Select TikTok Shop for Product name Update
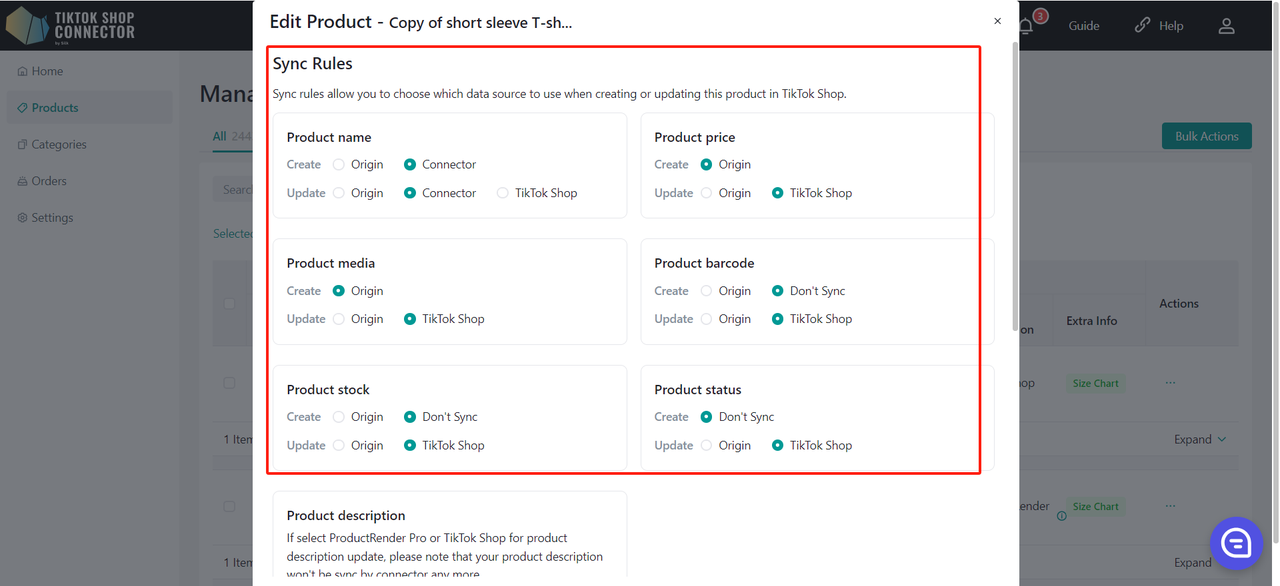This screenshot has width=1280, height=586. [x=503, y=193]
